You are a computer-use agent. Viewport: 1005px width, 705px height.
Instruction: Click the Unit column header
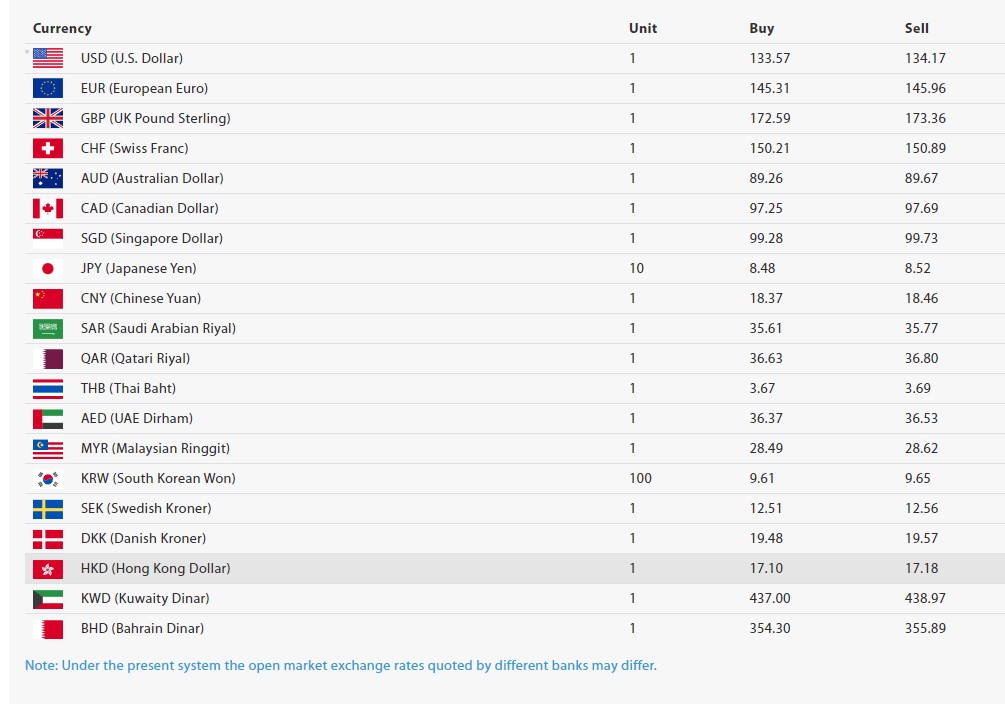click(x=643, y=28)
